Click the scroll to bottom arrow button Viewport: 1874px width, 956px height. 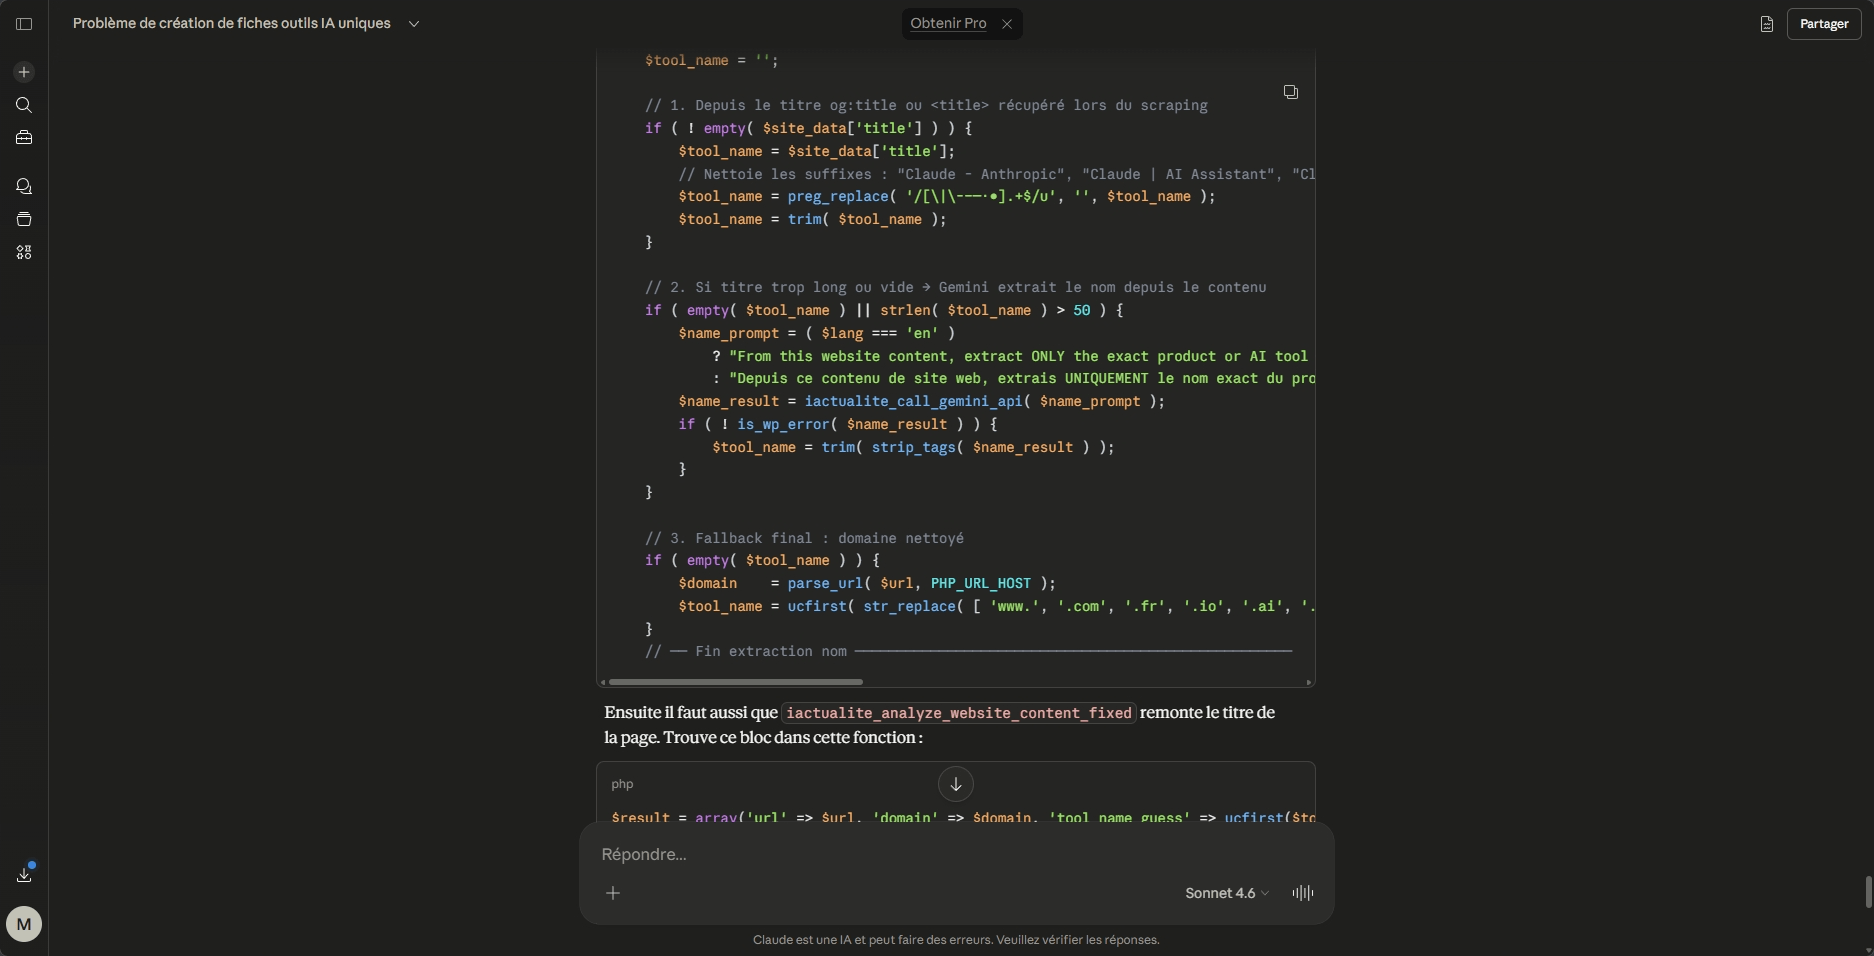click(955, 784)
